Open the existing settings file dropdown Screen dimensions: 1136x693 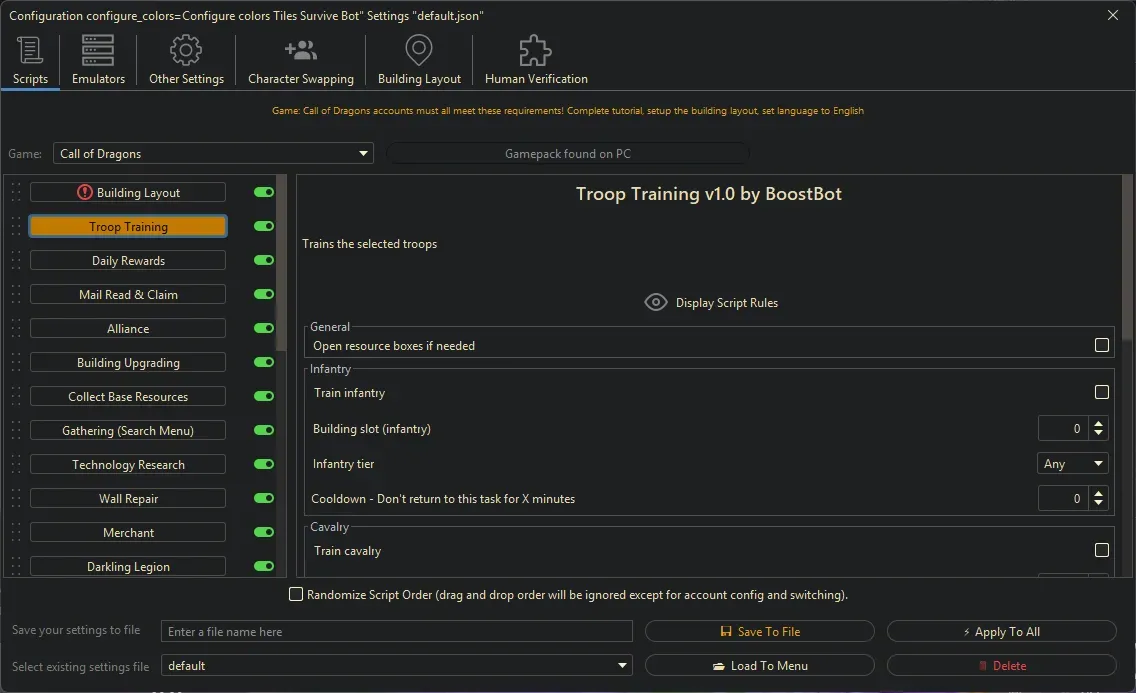[621, 665]
